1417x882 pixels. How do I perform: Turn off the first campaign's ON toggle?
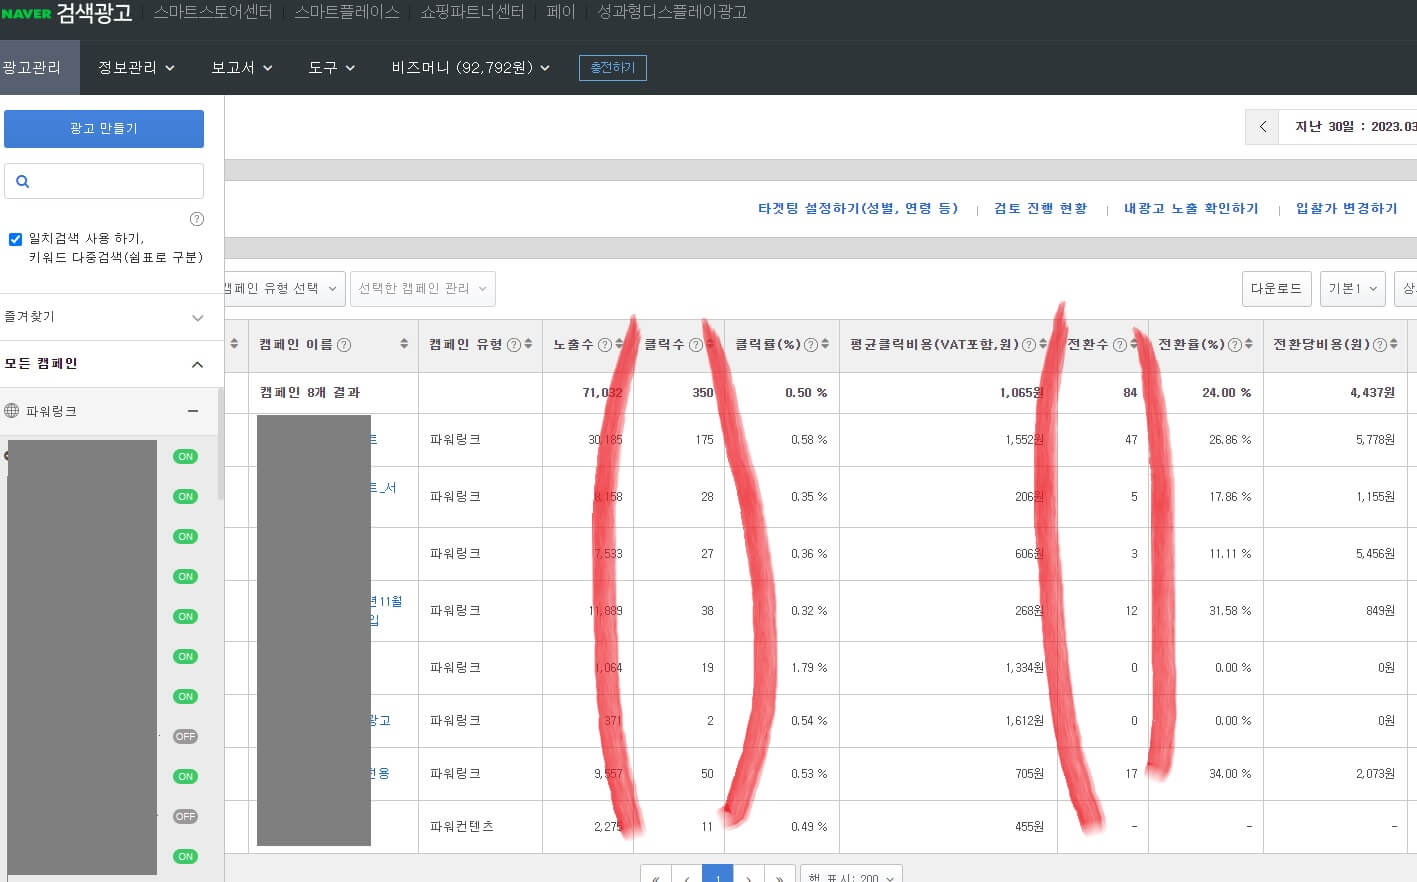click(185, 456)
